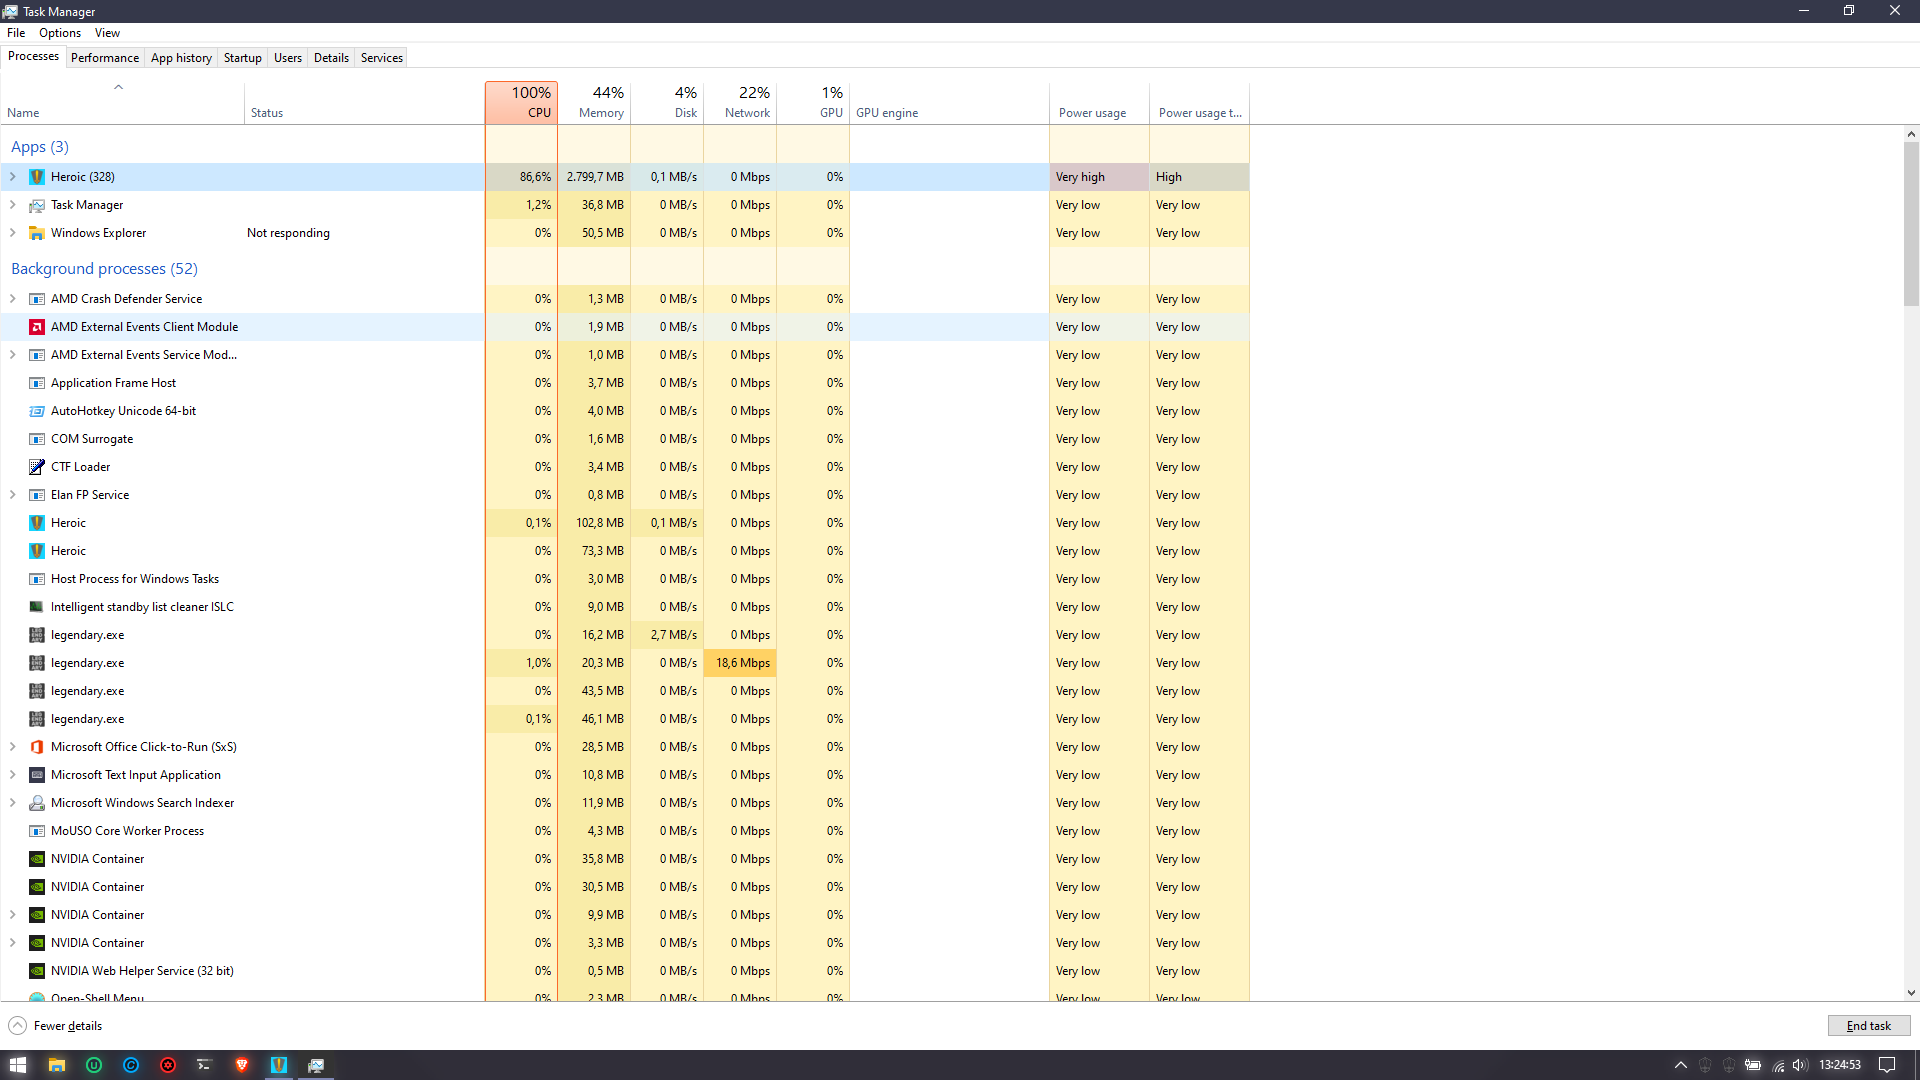Click the End task button
Viewport: 1920px width, 1080px height.
[1868, 1025]
